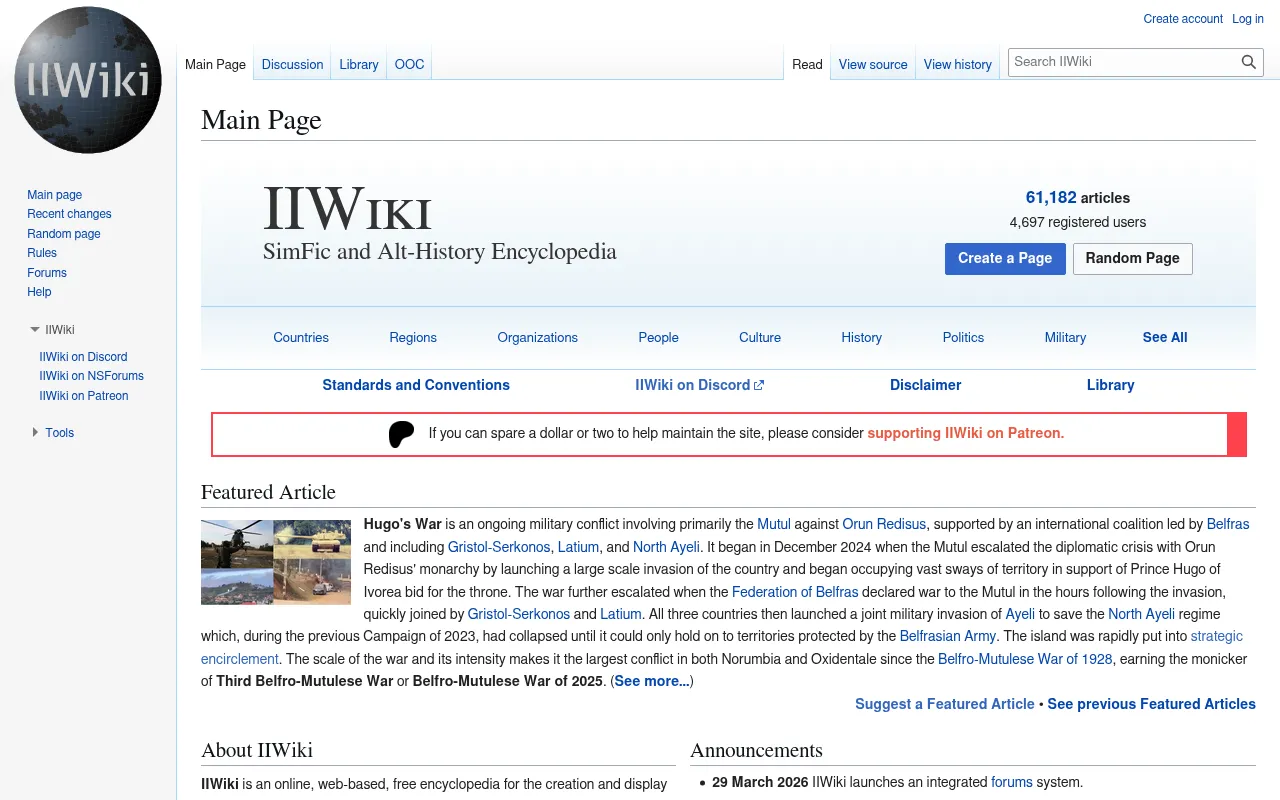Open the Create account link
Viewport: 1280px width, 800px height.
pos(1183,19)
